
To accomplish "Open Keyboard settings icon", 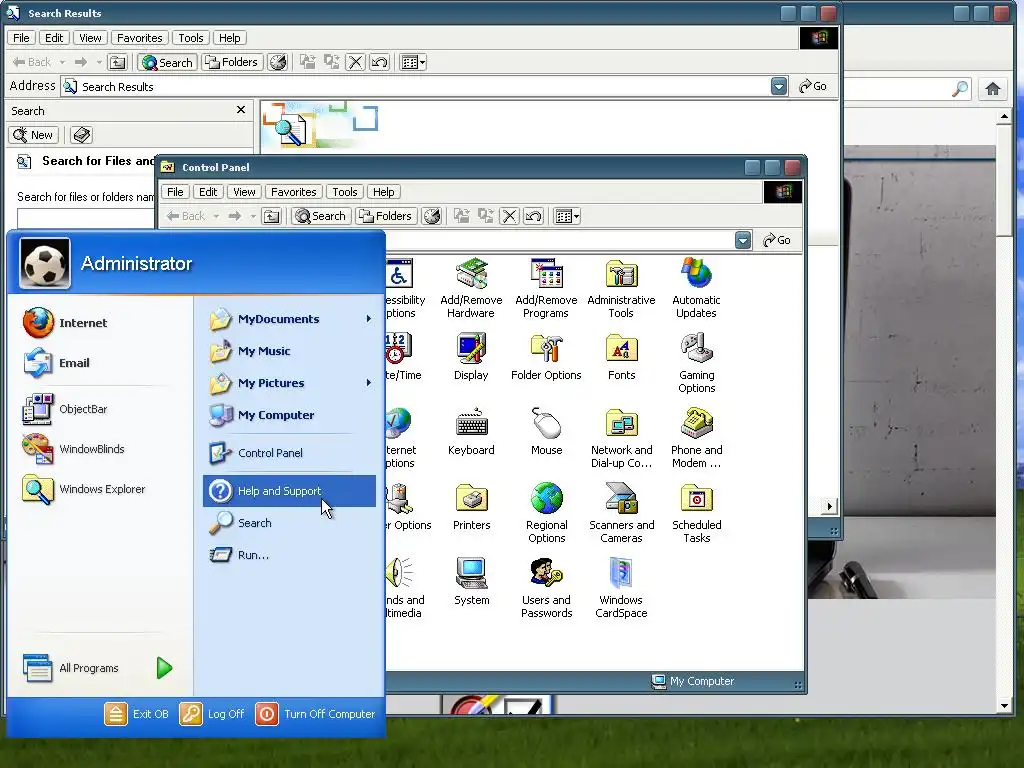I will [x=471, y=431].
